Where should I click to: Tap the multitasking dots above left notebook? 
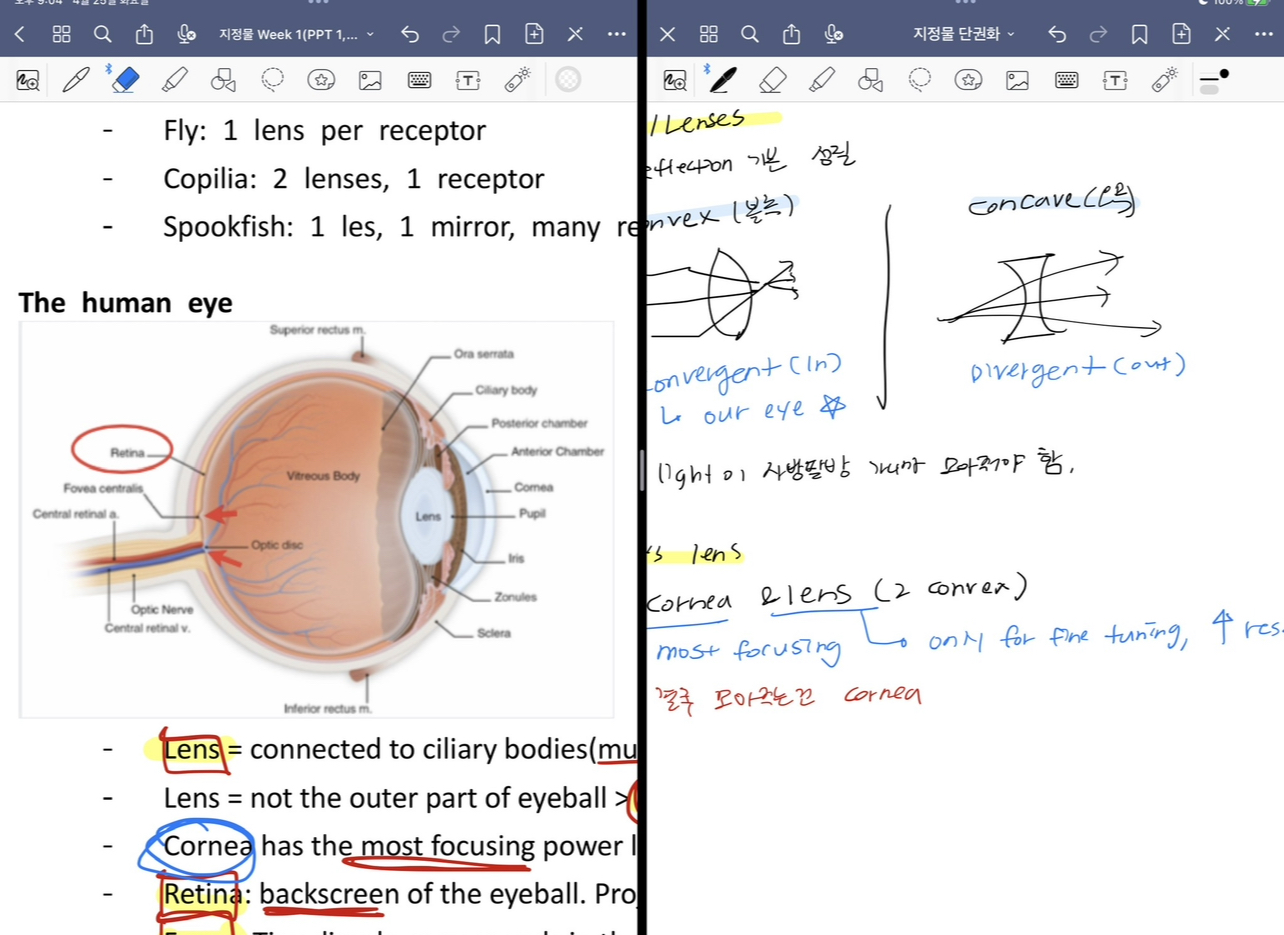[x=320, y=3]
